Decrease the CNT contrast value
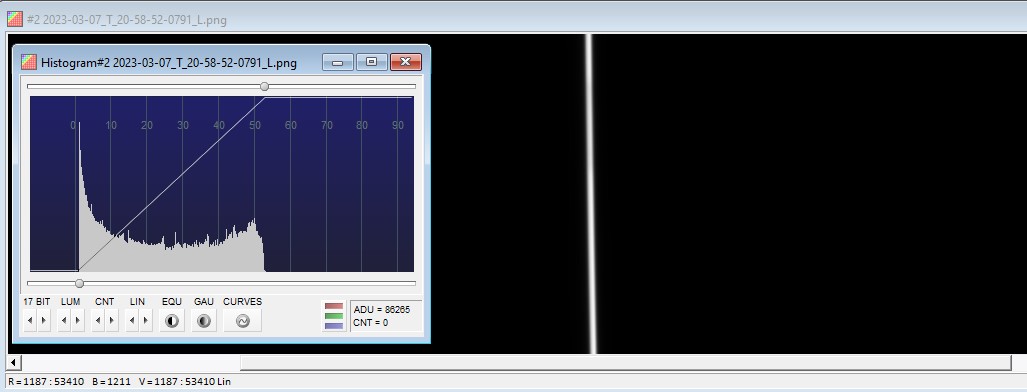 pyautogui.click(x=98, y=321)
